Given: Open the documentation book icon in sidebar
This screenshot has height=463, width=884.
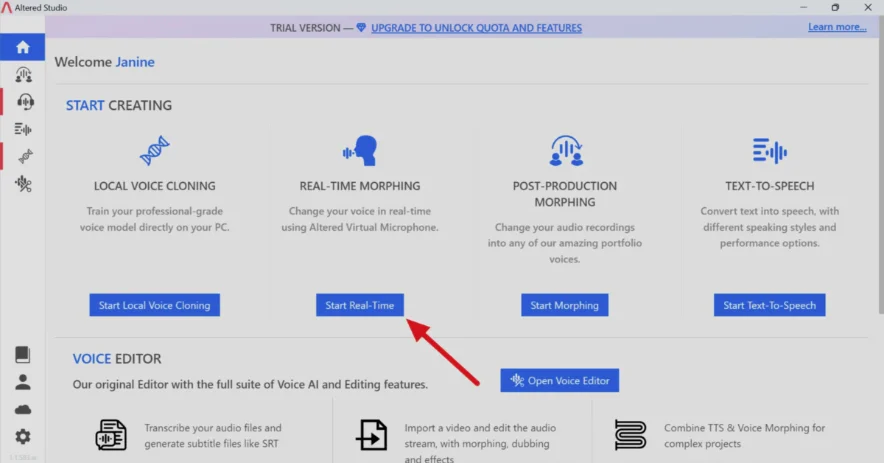Looking at the screenshot, I should pyautogui.click(x=23, y=355).
